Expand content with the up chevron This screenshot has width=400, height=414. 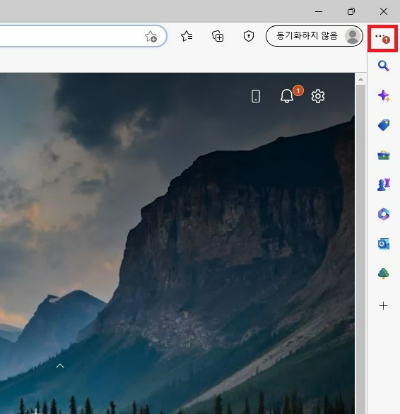(60, 366)
